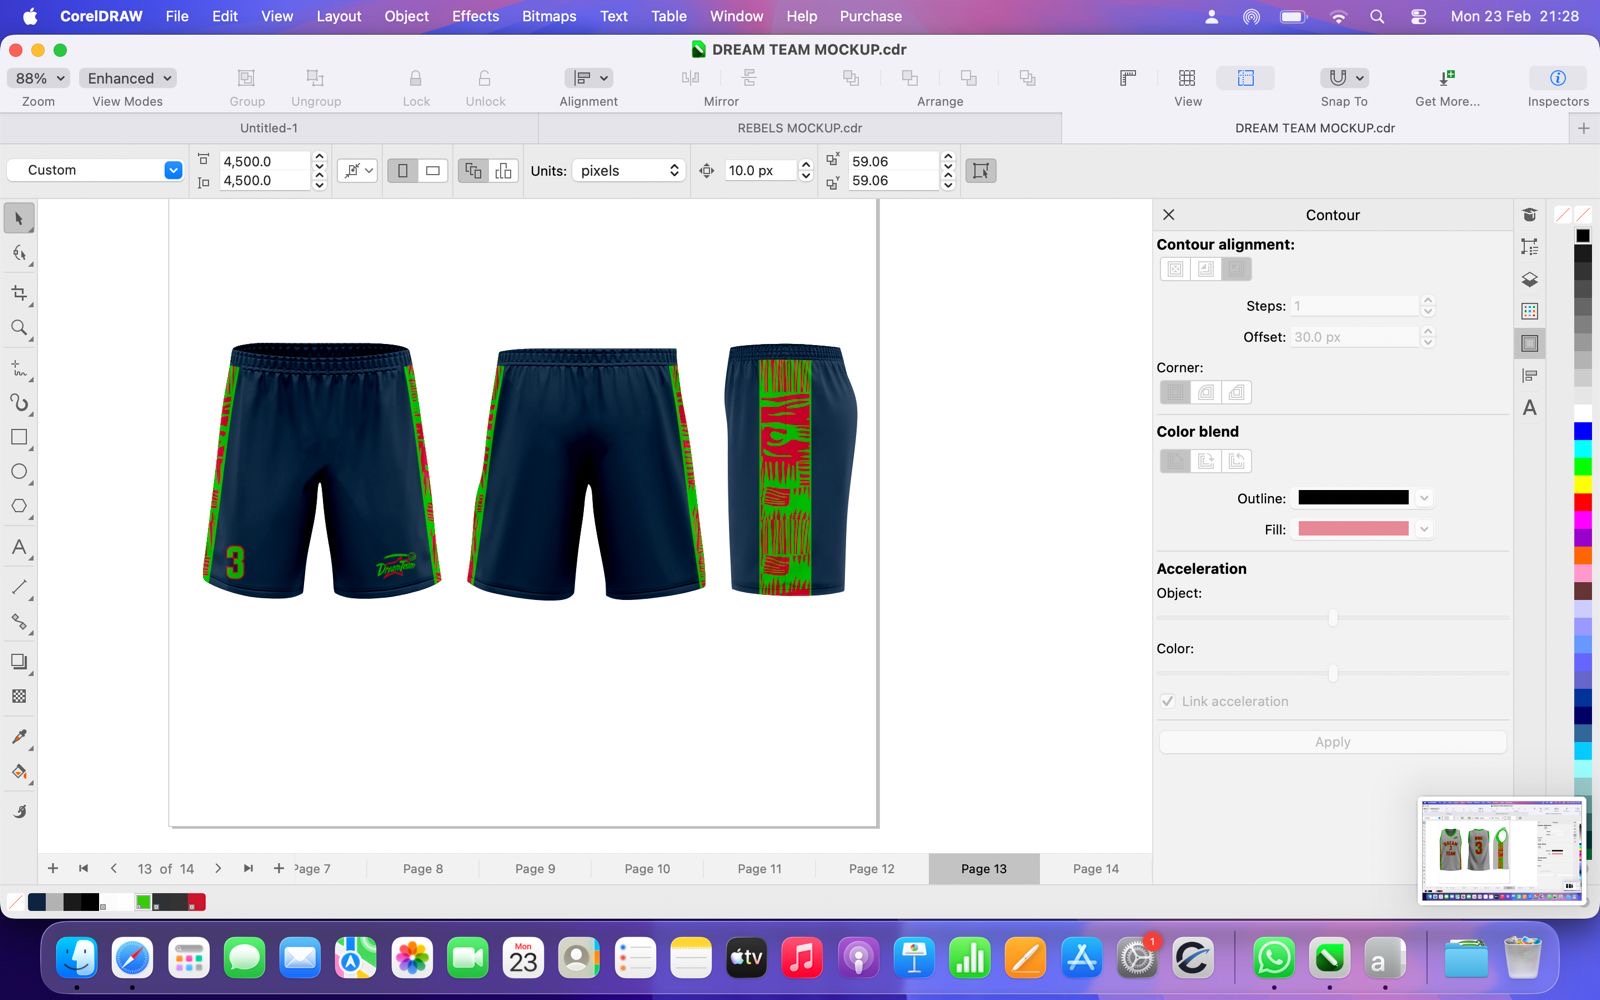Screen dimensions: 1600x1000
Task: Pick the Ellipse tool
Action: [19, 472]
